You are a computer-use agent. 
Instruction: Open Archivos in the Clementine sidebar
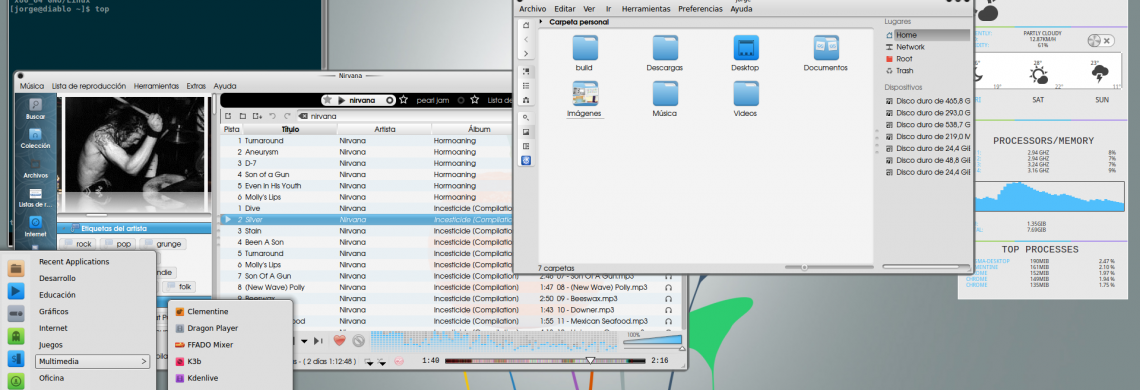coord(35,168)
